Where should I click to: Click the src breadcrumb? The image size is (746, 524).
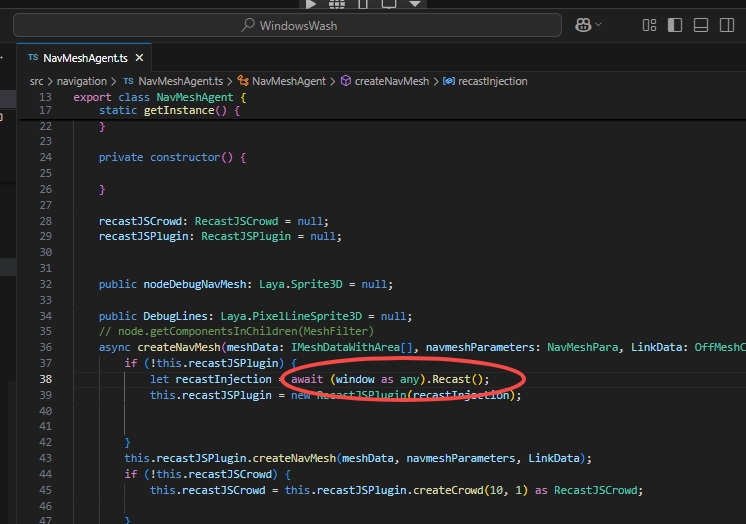coord(36,81)
